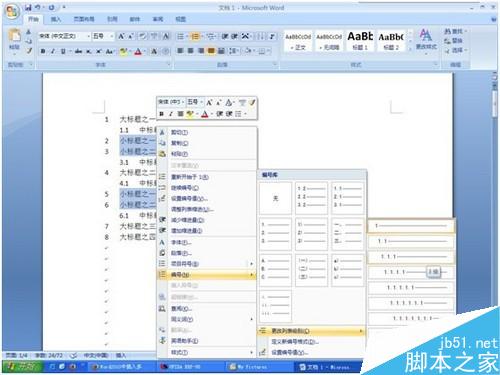This screenshot has width=500, height=375.
Task: Open Paragraph dialog launcher corner arrow
Action: tap(275, 64)
